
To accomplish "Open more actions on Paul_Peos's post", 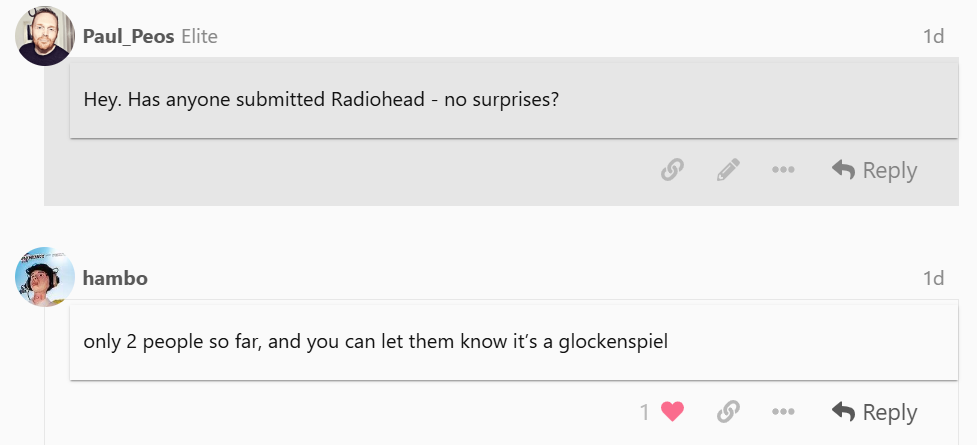I will pyautogui.click(x=783, y=170).
